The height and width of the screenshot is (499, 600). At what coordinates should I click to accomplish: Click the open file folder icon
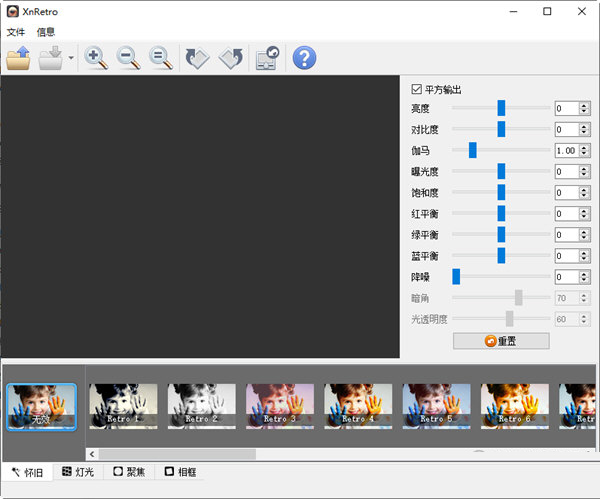point(19,58)
